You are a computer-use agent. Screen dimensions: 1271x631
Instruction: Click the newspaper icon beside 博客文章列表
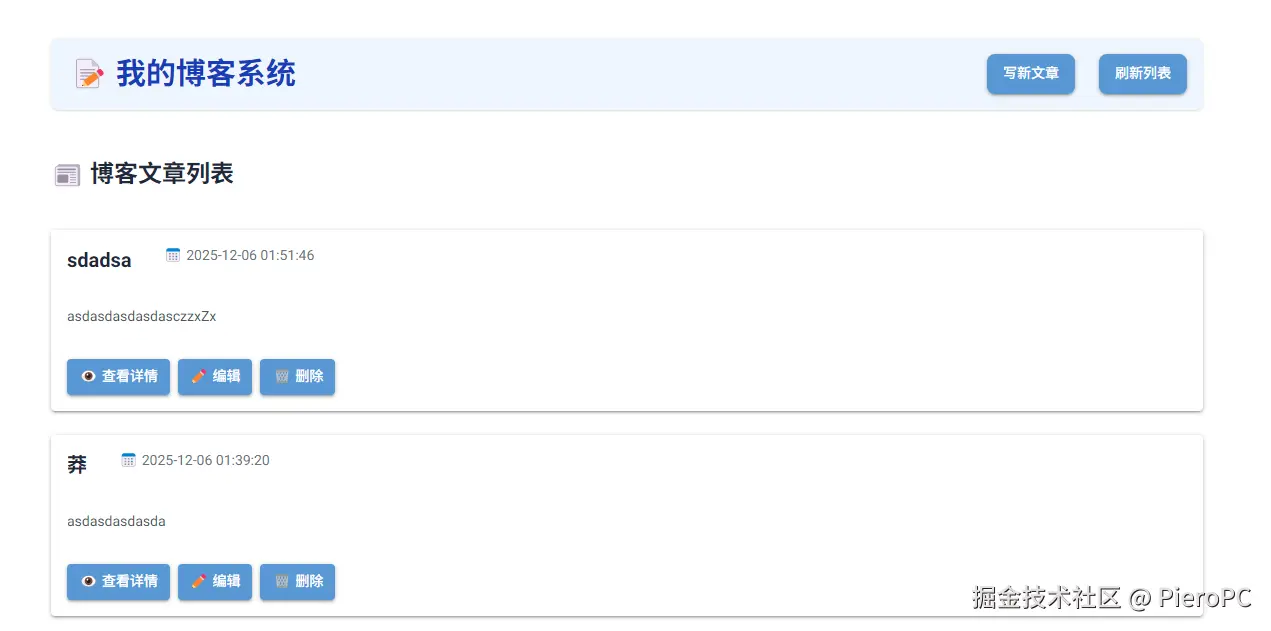click(67, 175)
